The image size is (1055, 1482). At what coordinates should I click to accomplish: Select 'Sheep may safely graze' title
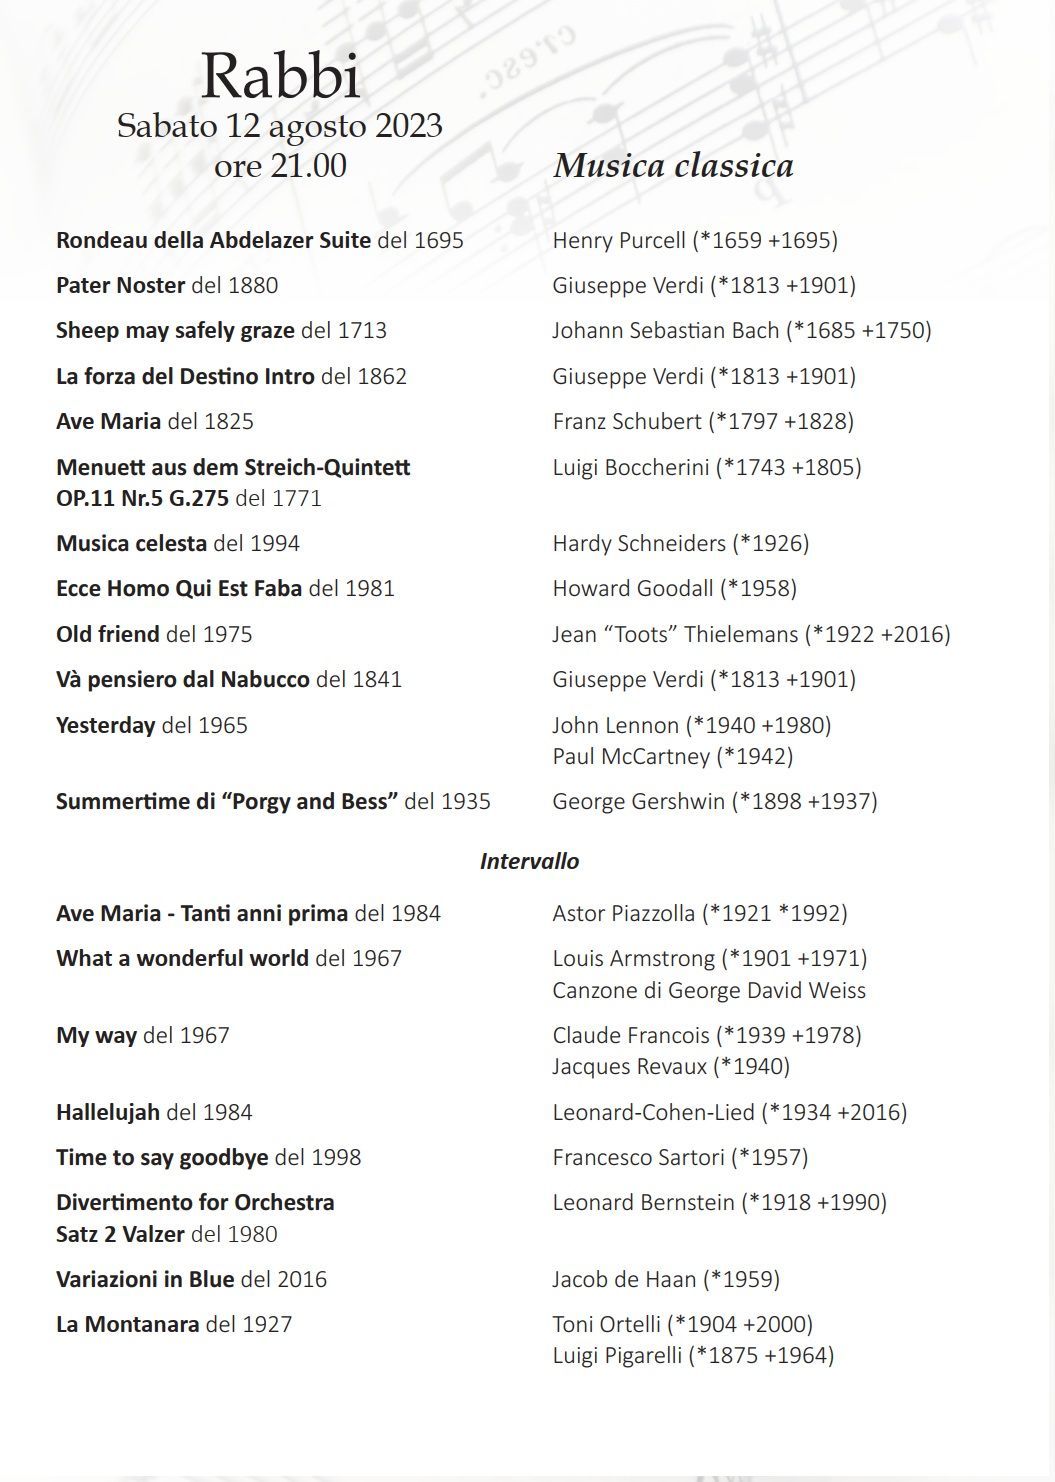pyautogui.click(x=175, y=331)
